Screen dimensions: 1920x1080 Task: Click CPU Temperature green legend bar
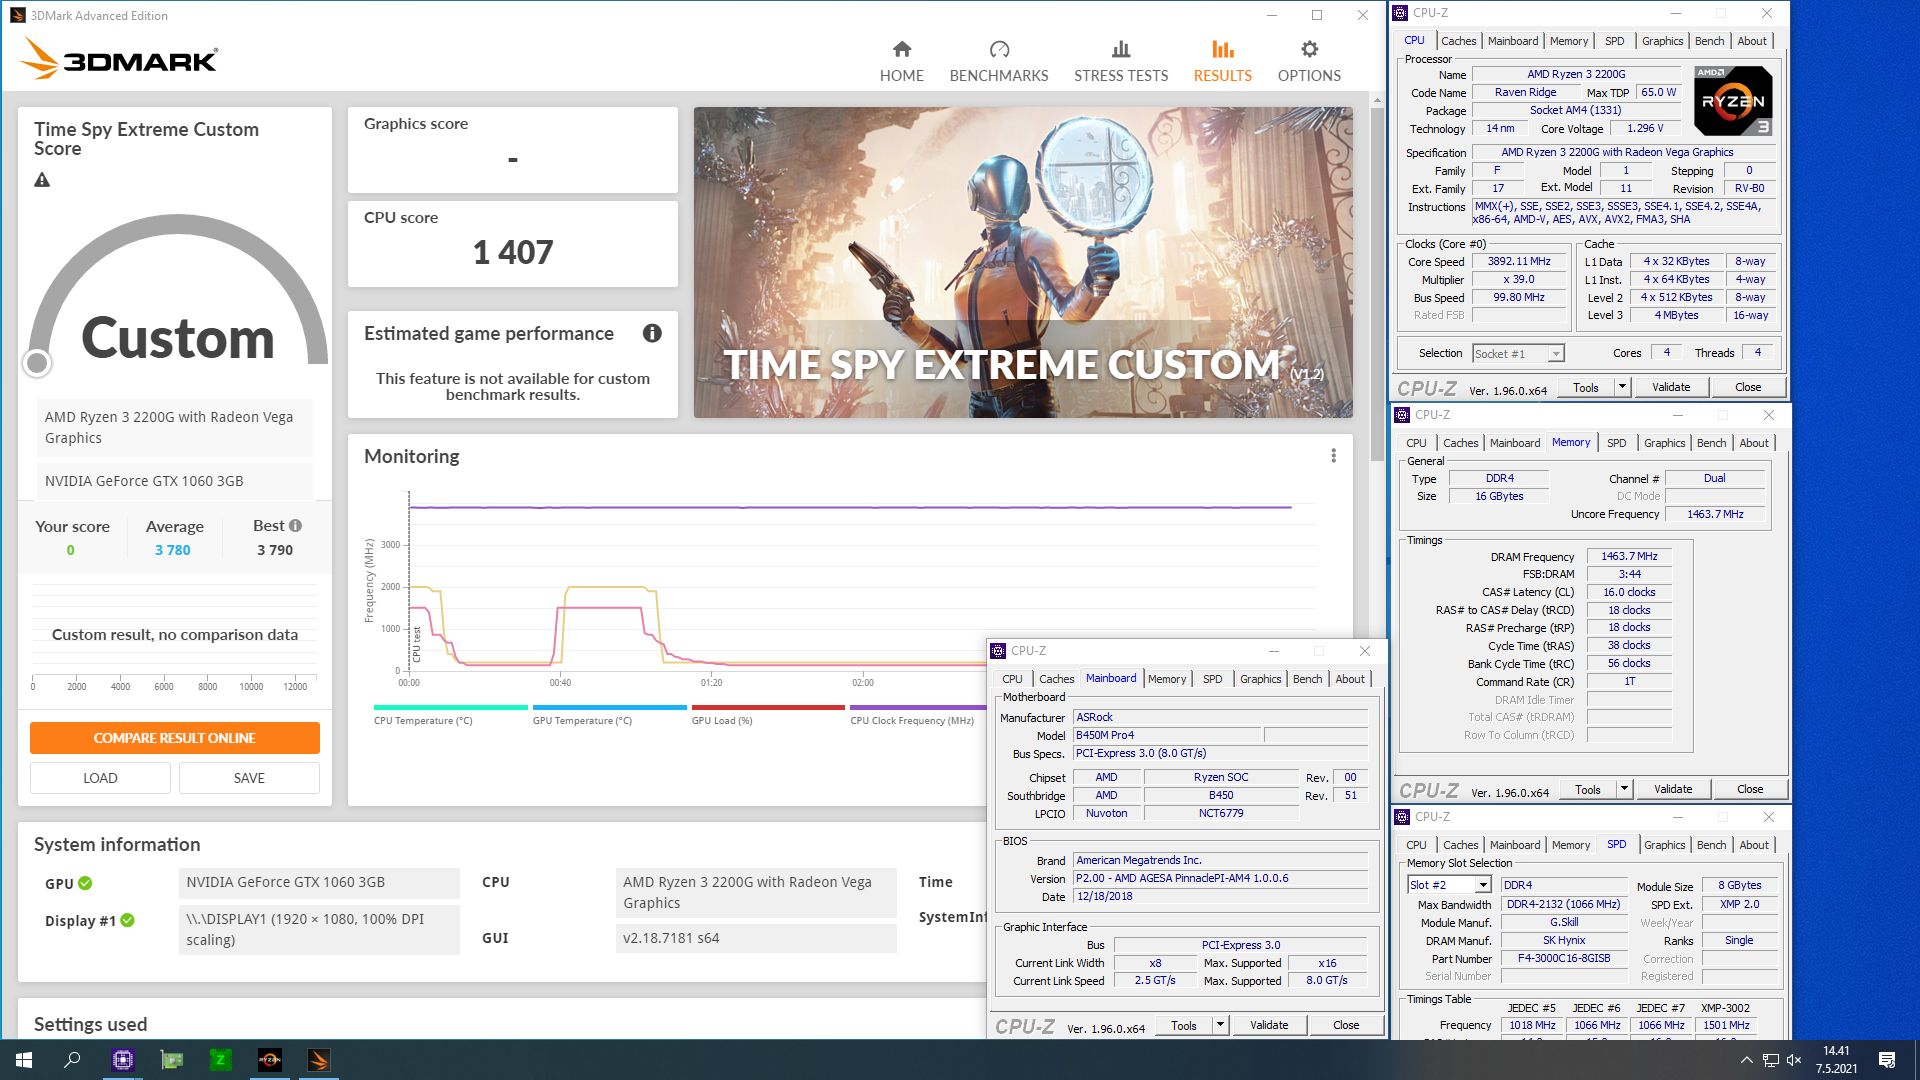coord(450,707)
